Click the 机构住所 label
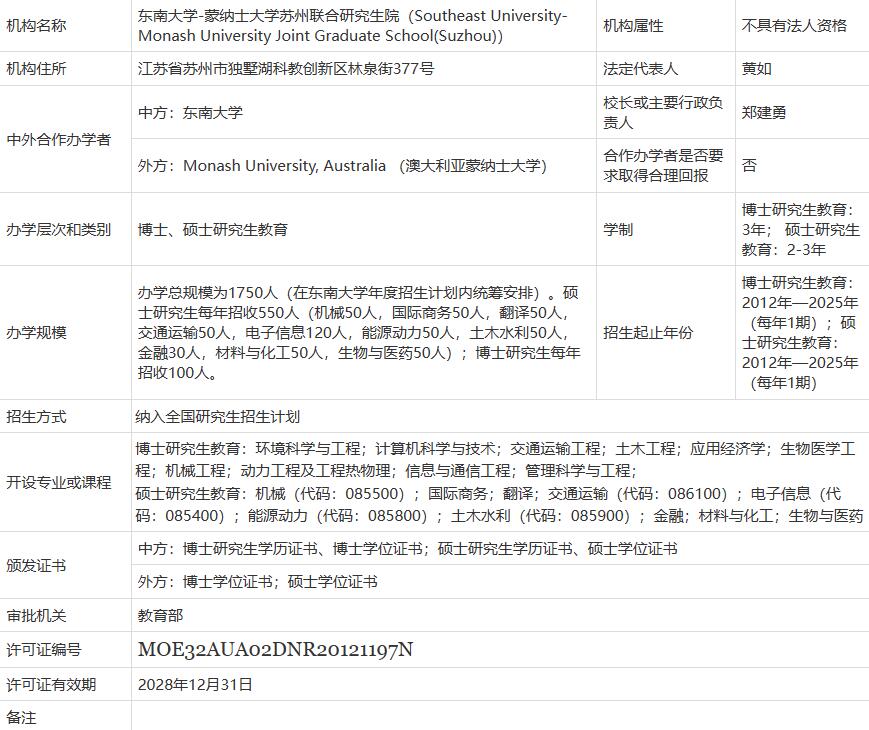This screenshot has height=730, width=869. tap(36, 69)
